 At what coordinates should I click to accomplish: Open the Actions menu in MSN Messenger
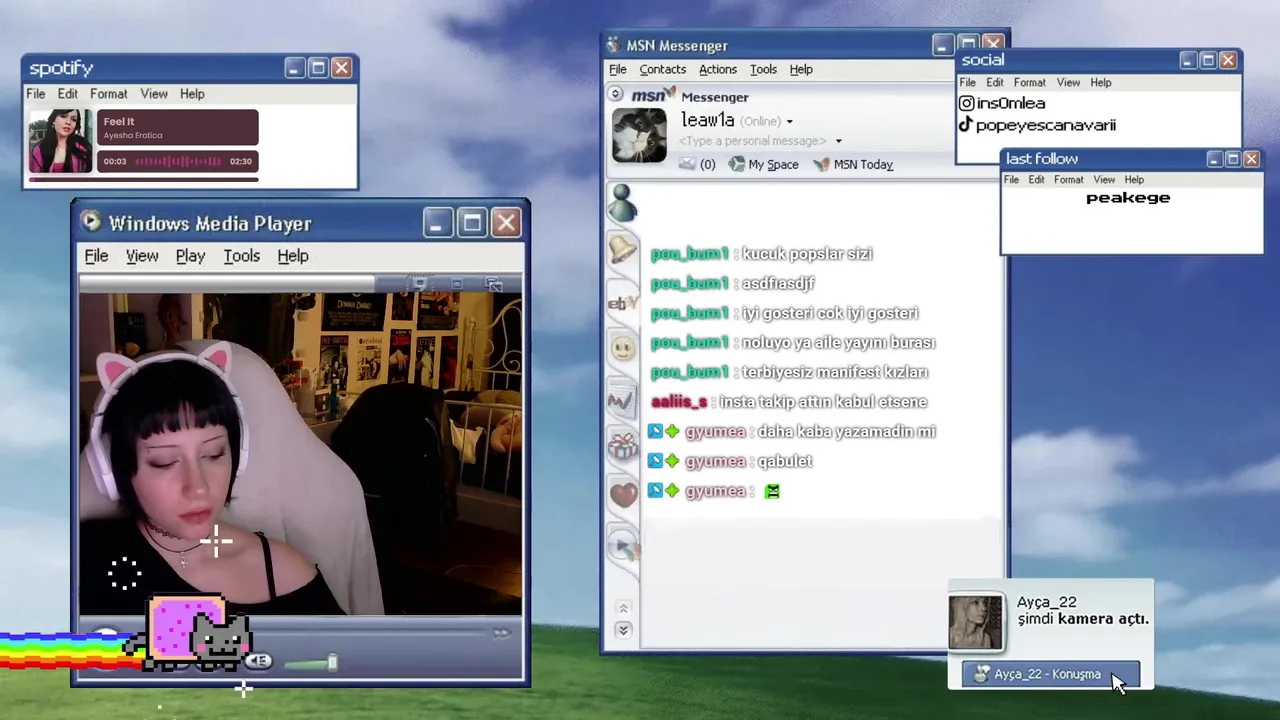pos(718,69)
